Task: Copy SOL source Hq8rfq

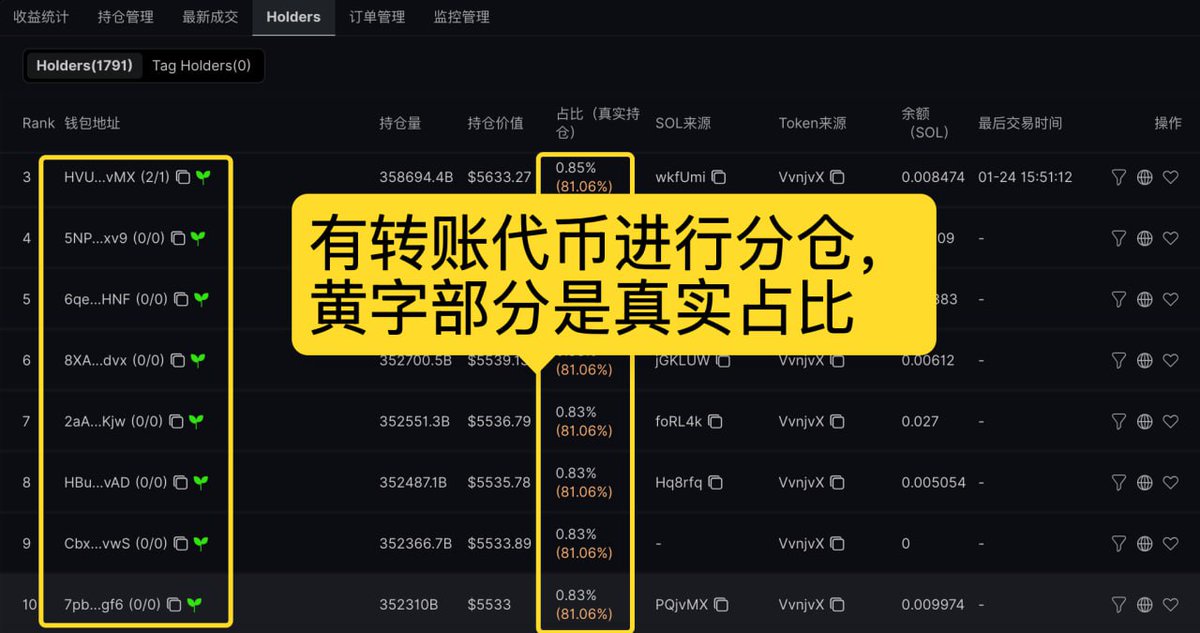Action: pyautogui.click(x=717, y=482)
